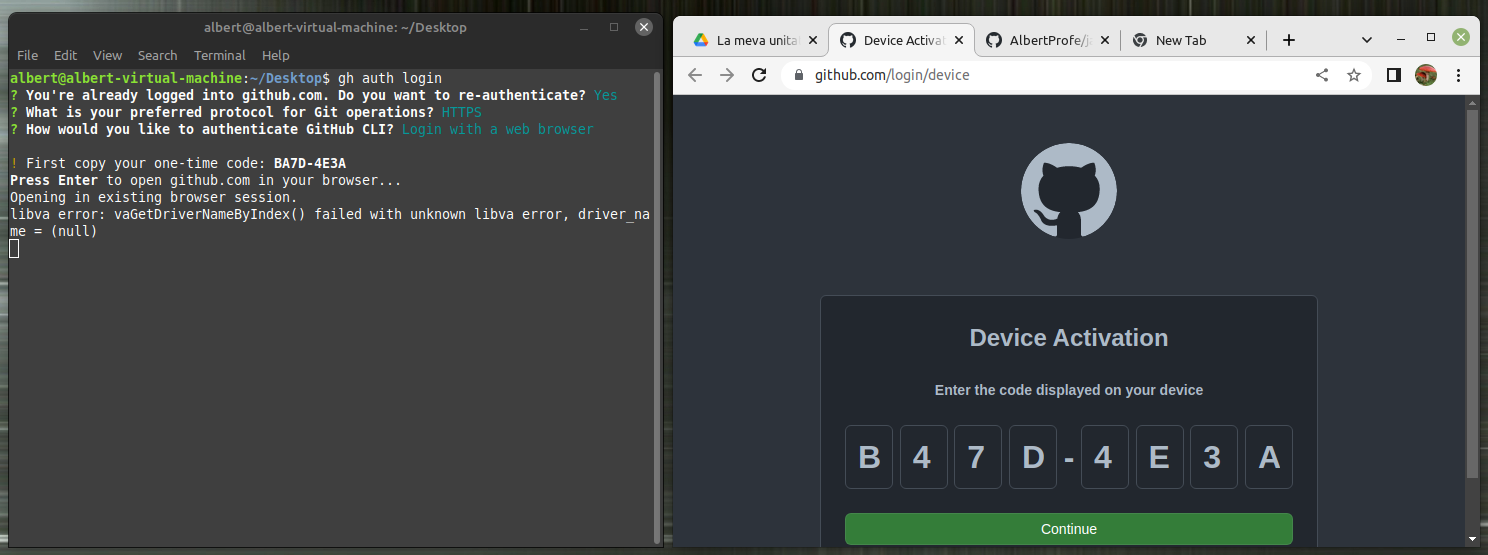
Task: Close the Chrome window
Action: [1461, 37]
